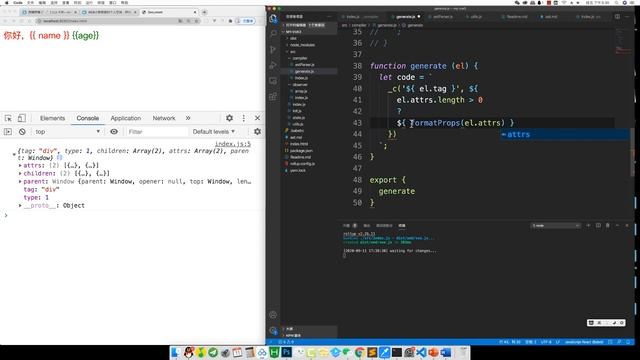
Task: Open VS Code Source Control icon
Action: pos(273,49)
